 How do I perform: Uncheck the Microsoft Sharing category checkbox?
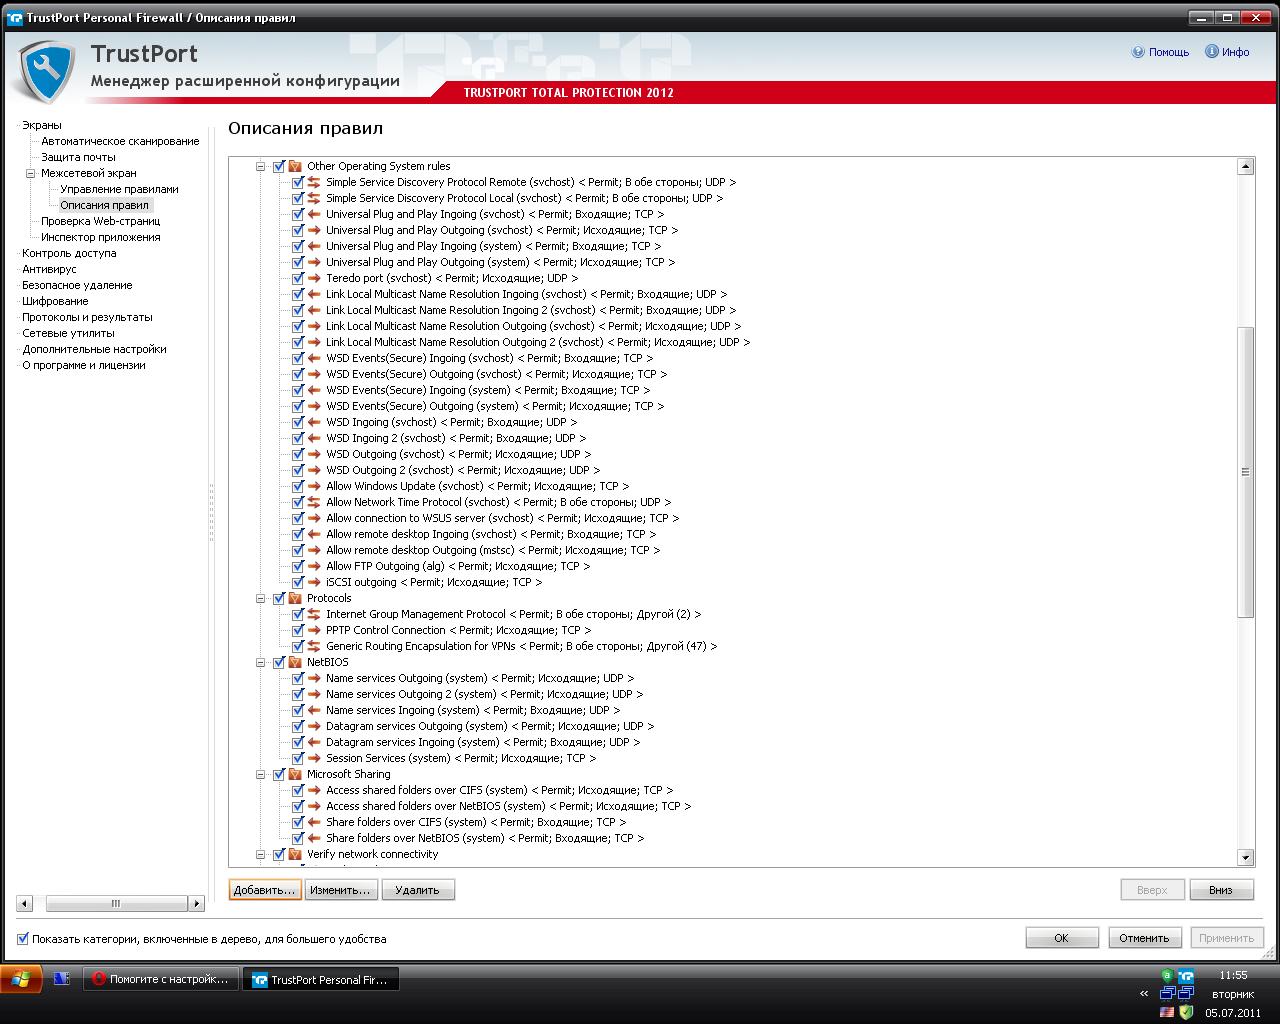coord(279,774)
